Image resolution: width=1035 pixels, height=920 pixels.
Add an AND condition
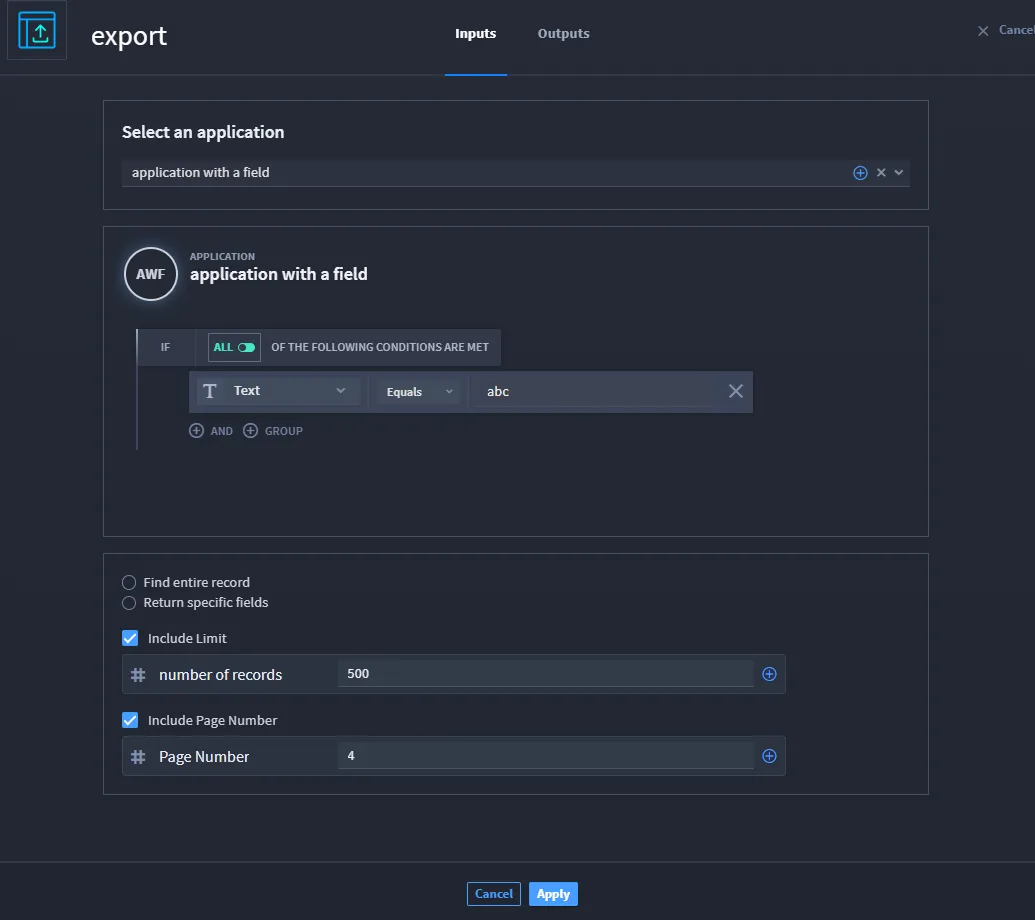pyautogui.click(x=211, y=431)
